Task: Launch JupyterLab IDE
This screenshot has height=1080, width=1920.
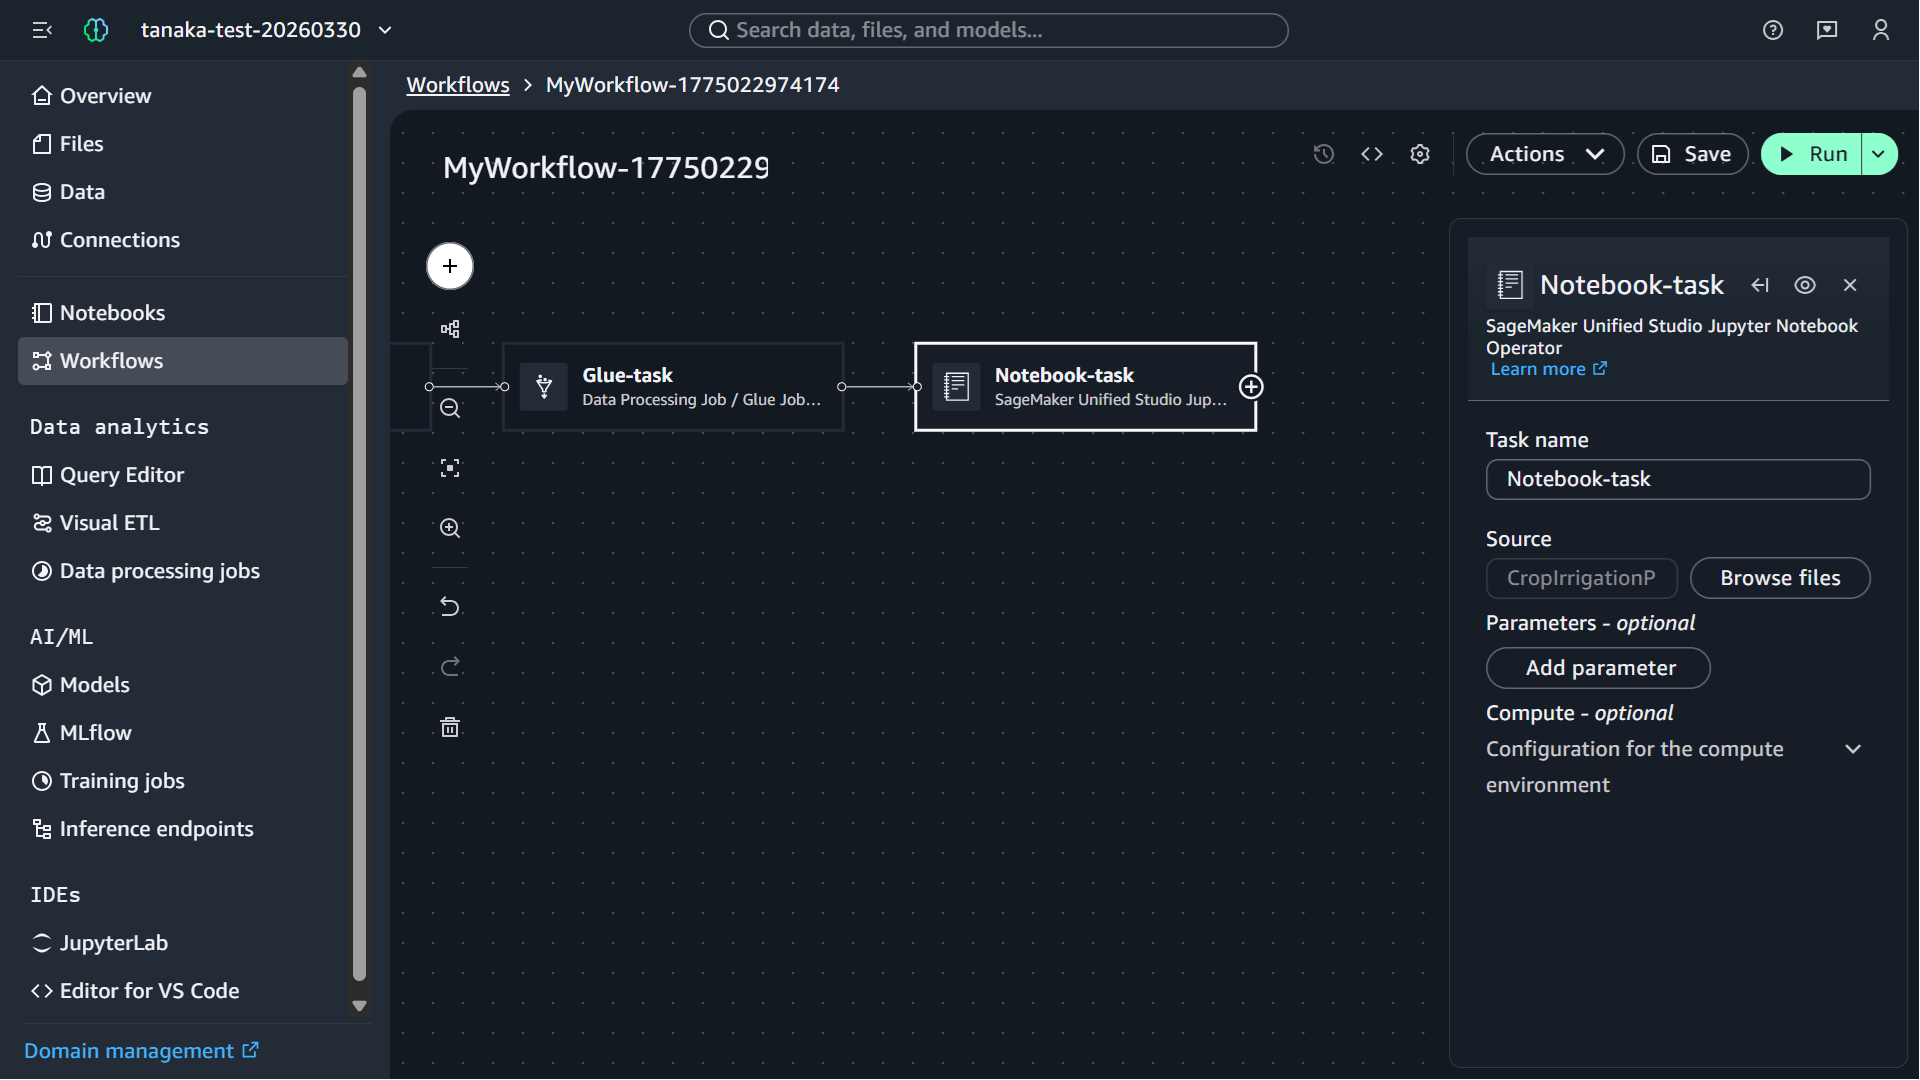Action: 183,943
